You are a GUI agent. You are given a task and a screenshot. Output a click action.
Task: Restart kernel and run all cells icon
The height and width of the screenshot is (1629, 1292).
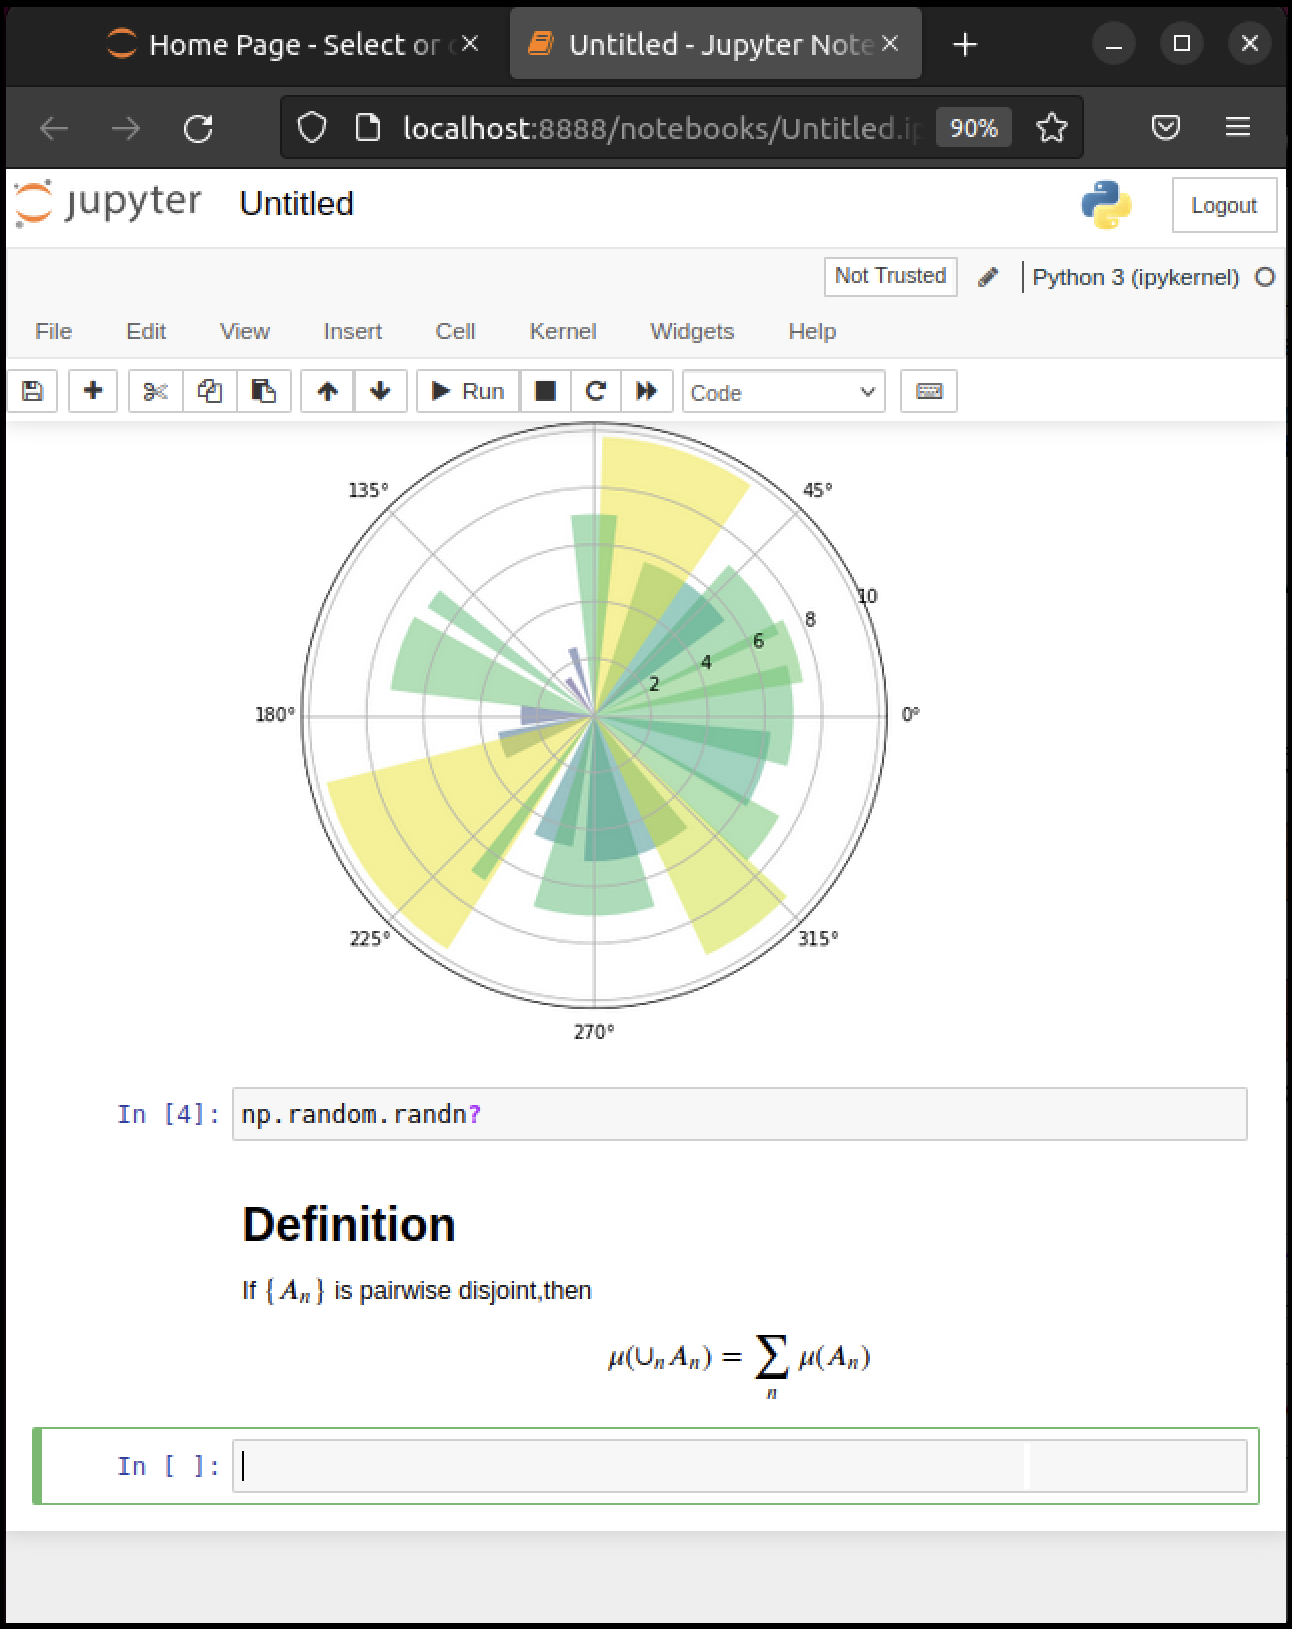click(x=647, y=391)
